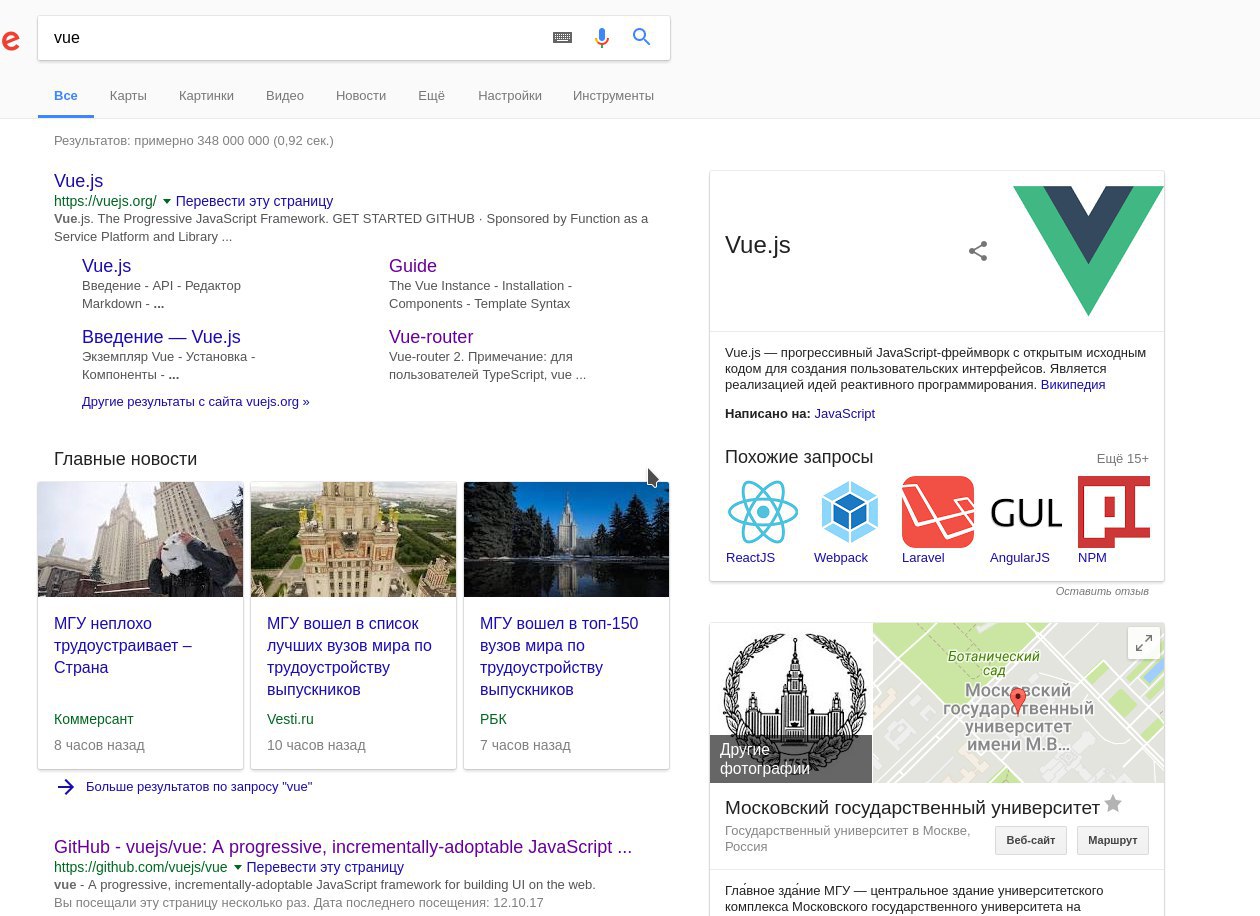Click the Коммерсант source label

[x=94, y=719]
